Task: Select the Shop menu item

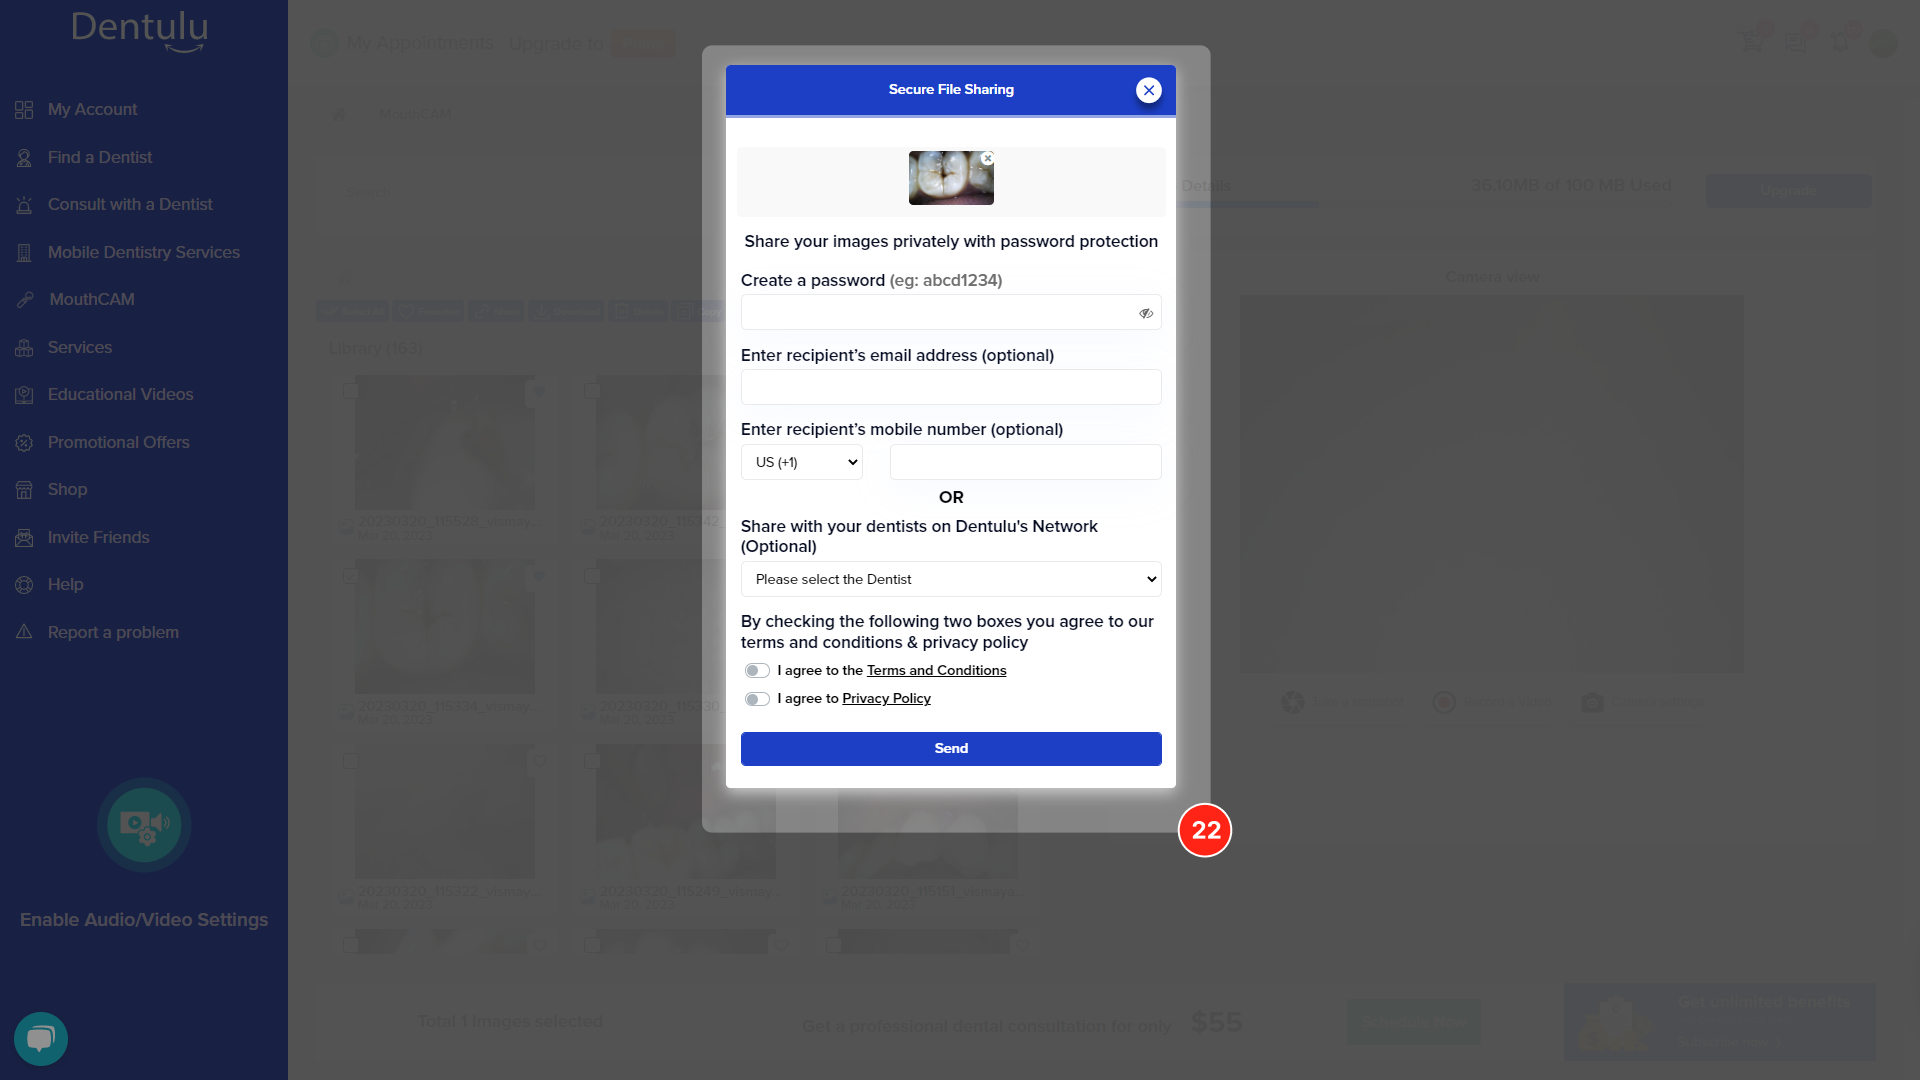Action: pyautogui.click(x=67, y=489)
